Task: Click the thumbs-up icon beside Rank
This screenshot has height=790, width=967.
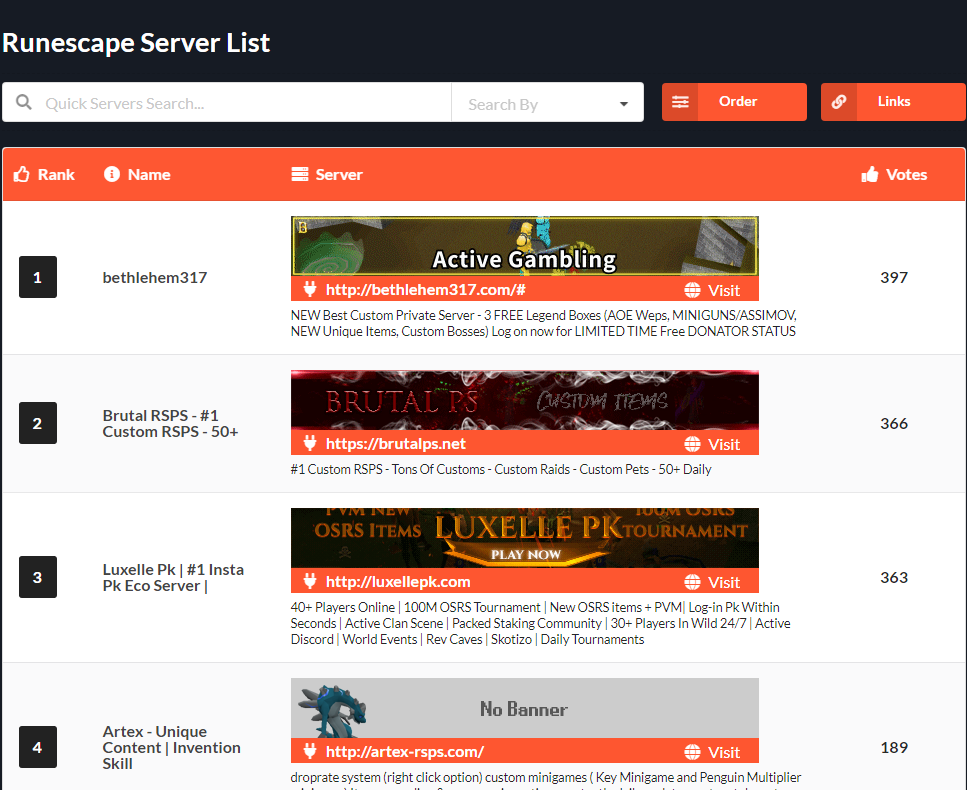Action: click(x=22, y=175)
